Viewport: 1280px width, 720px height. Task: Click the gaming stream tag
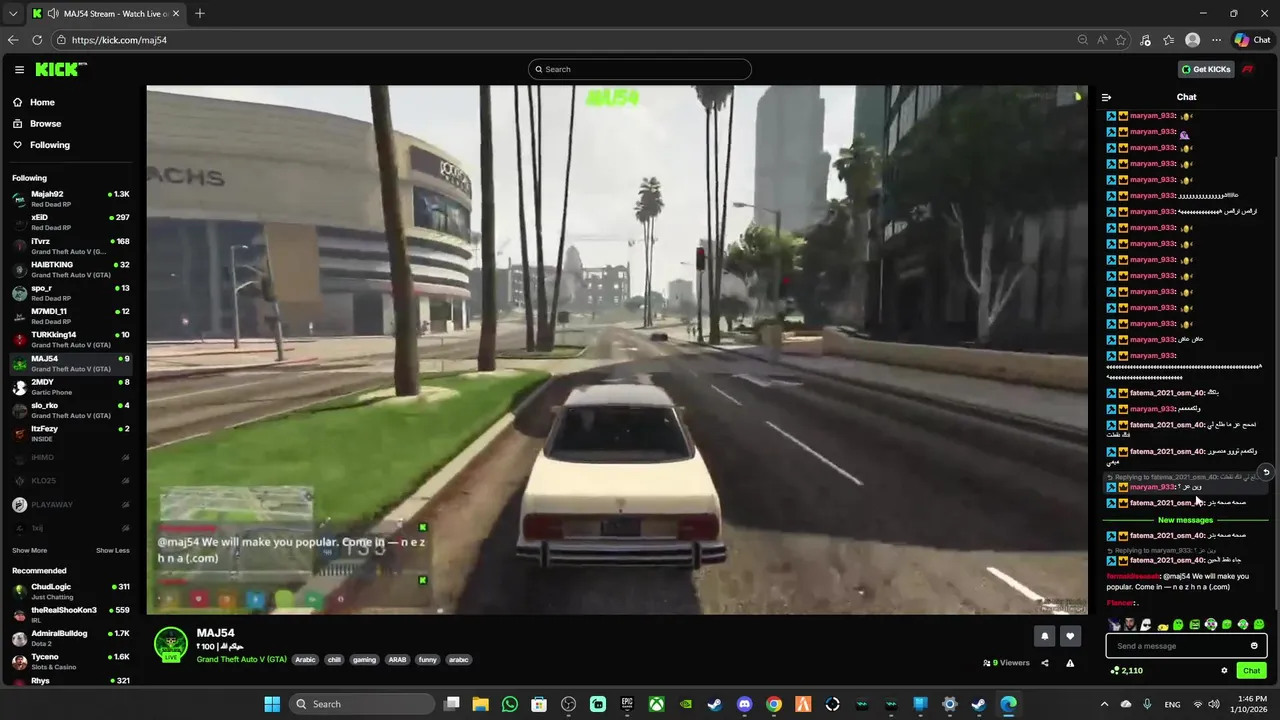pyautogui.click(x=364, y=660)
